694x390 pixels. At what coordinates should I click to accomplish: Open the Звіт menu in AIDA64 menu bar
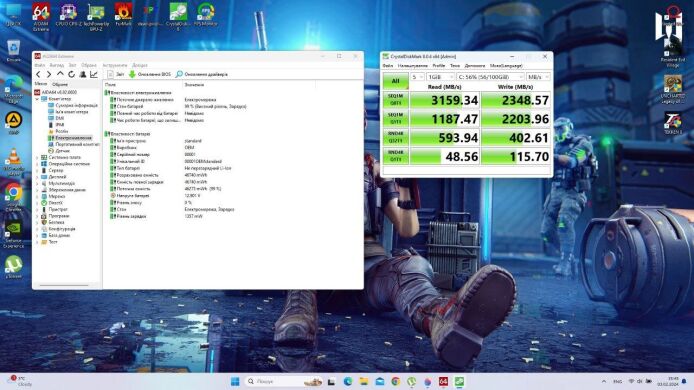coord(73,65)
